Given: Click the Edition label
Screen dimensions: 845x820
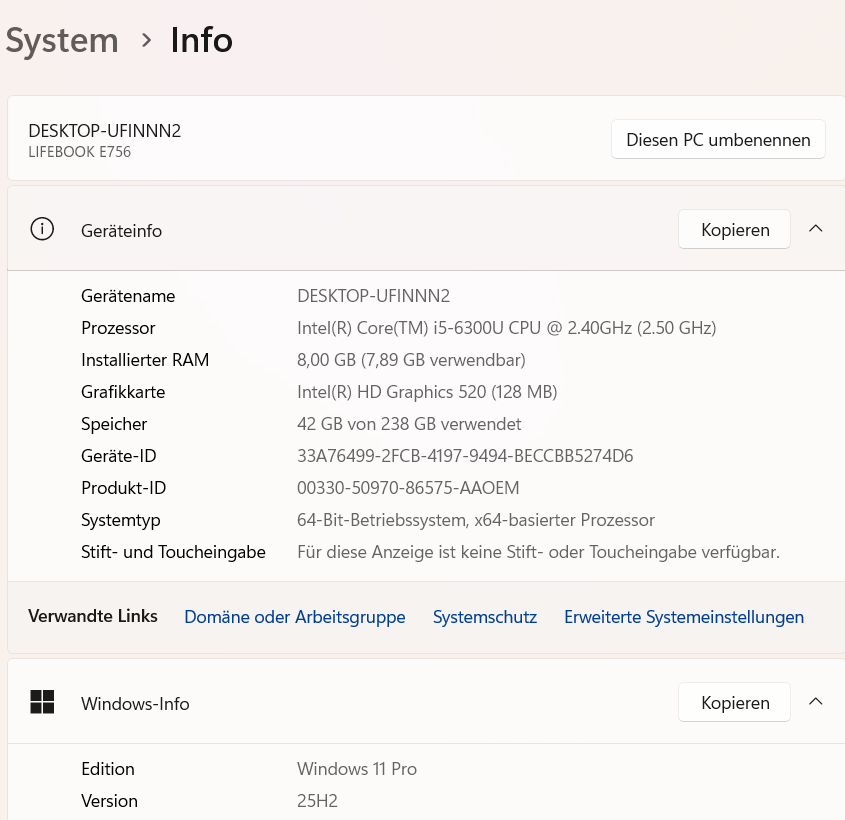Looking at the screenshot, I should coord(108,769).
